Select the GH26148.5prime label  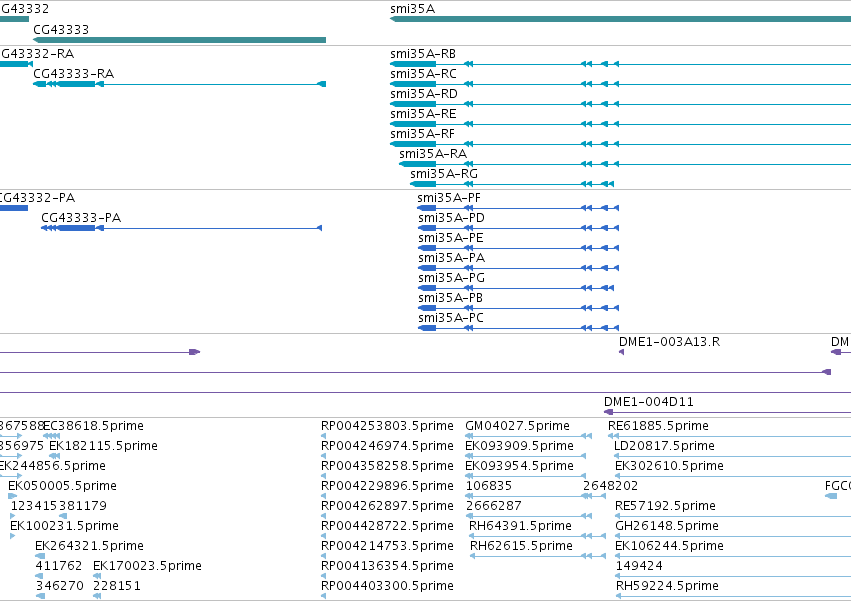666,526
